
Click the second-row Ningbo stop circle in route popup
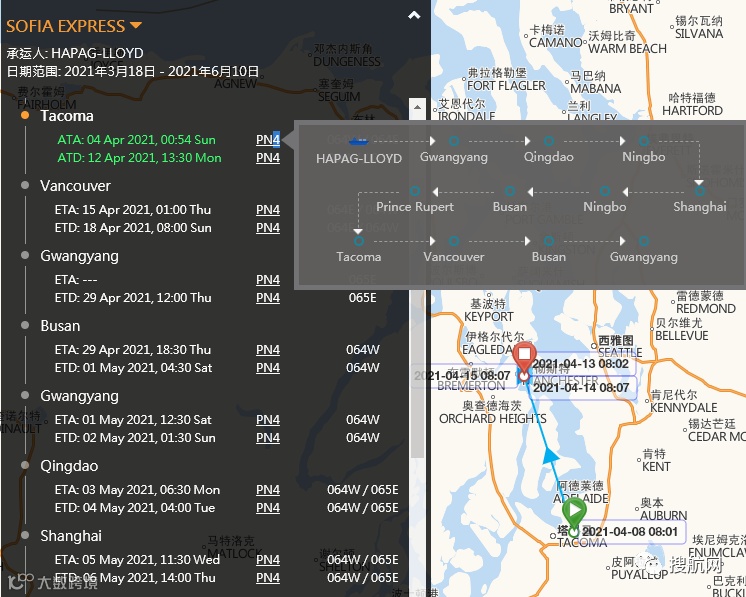(x=605, y=191)
